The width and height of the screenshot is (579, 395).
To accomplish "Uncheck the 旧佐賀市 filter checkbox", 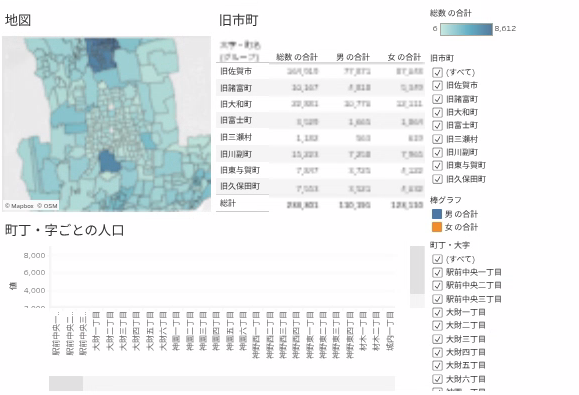I will (437, 86).
